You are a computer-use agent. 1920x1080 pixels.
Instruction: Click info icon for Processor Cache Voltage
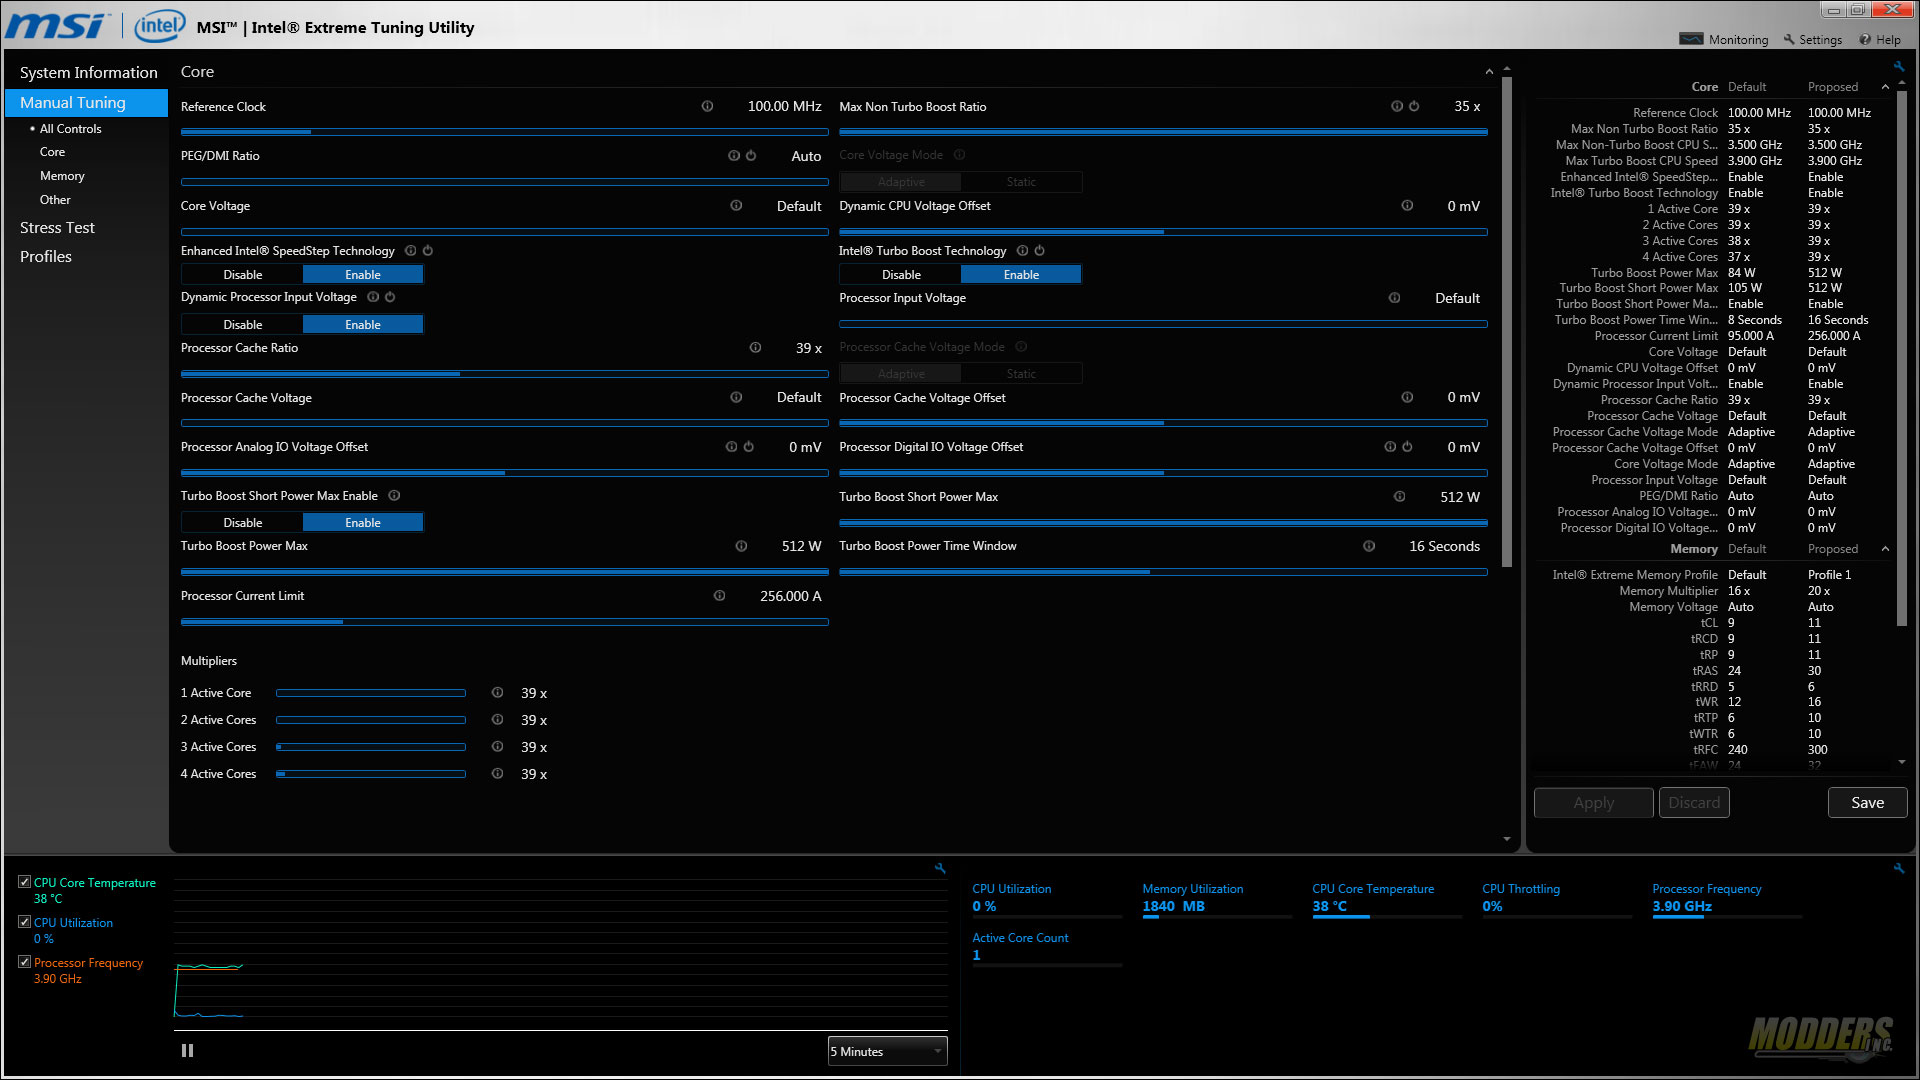pos(736,397)
